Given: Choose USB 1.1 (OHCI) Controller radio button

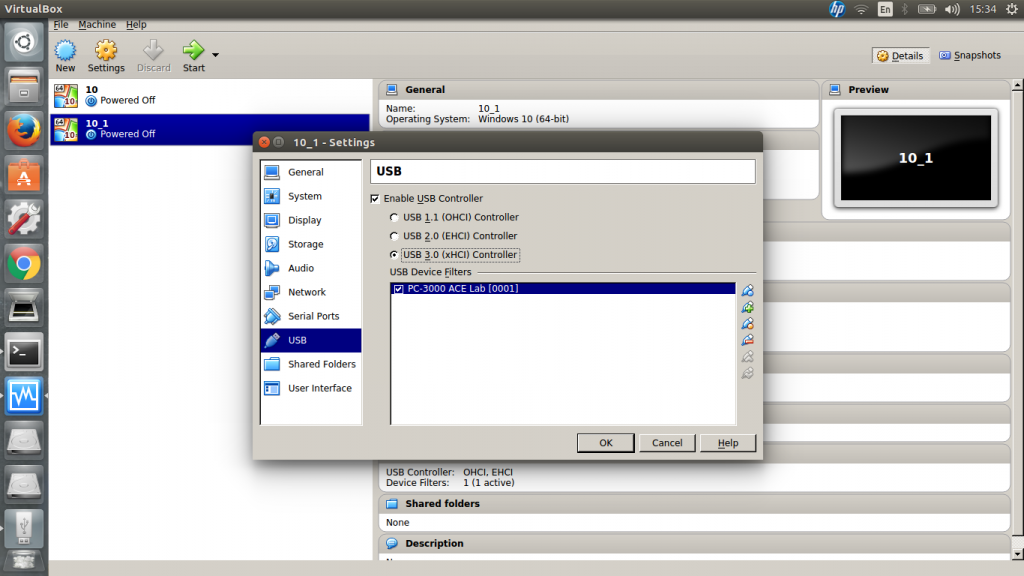Looking at the screenshot, I should tap(395, 217).
